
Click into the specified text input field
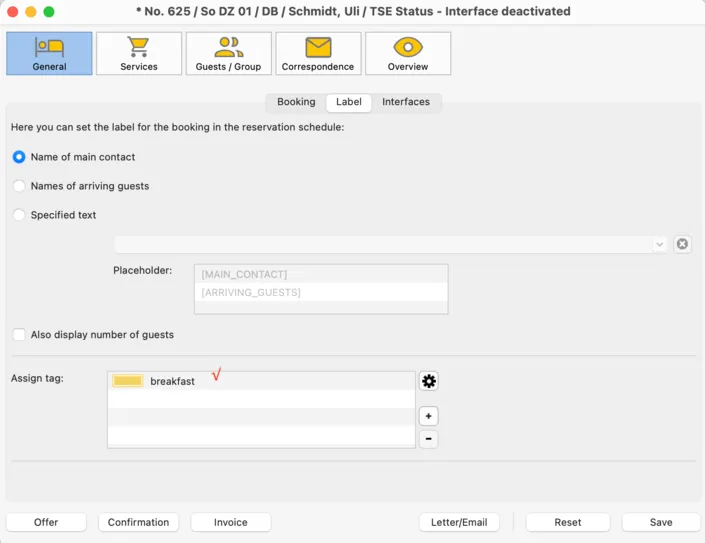coord(383,245)
